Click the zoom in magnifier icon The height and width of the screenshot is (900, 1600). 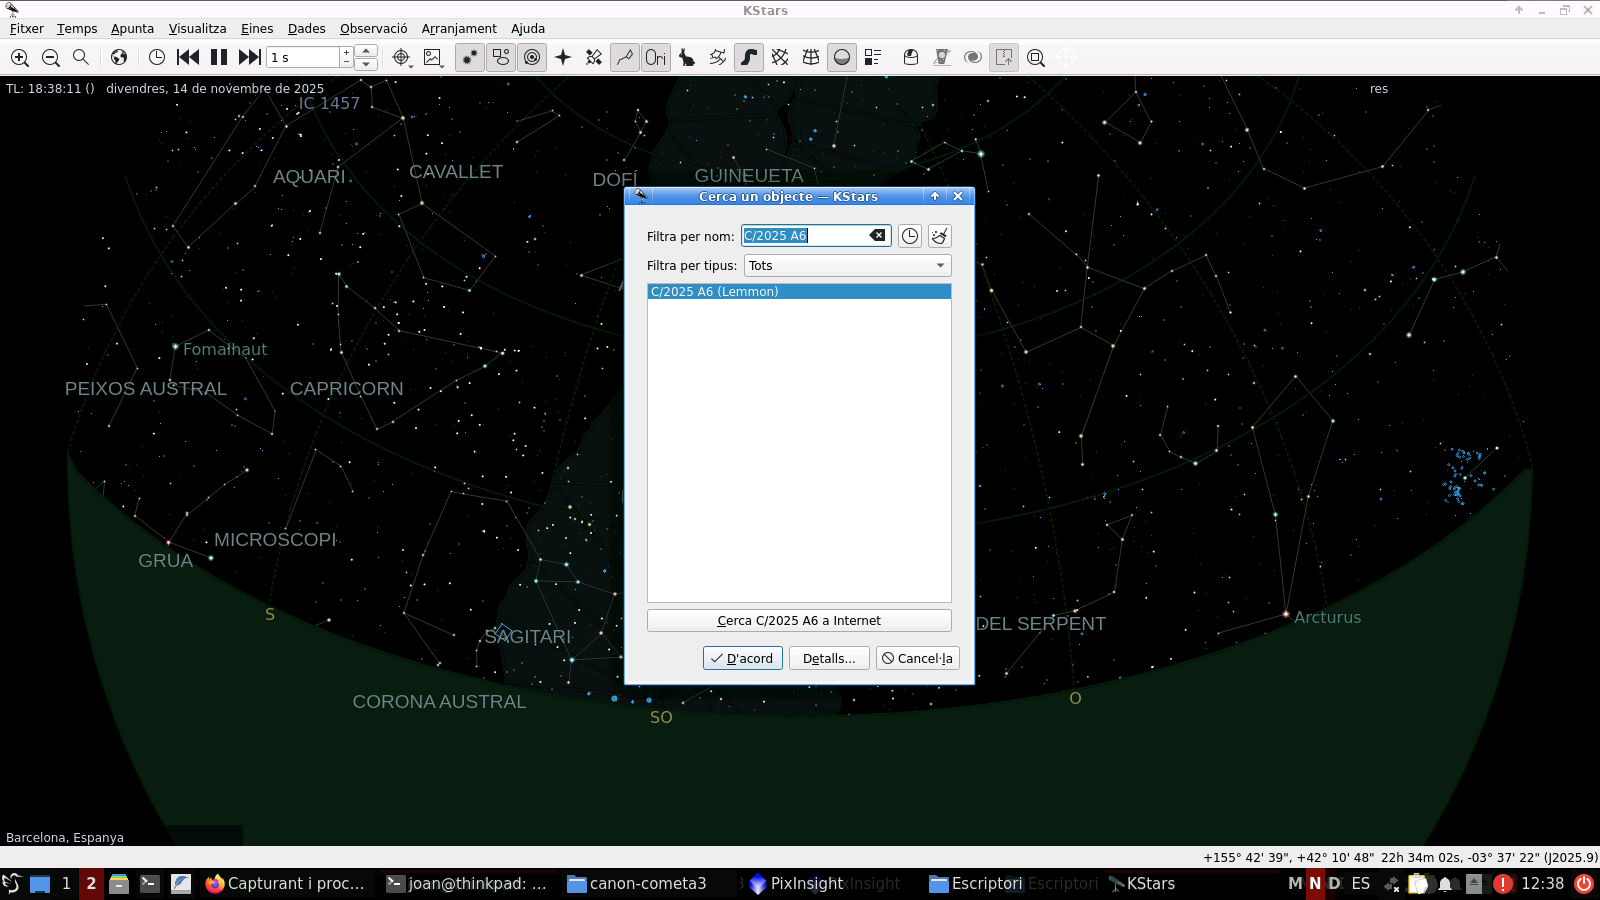click(20, 58)
